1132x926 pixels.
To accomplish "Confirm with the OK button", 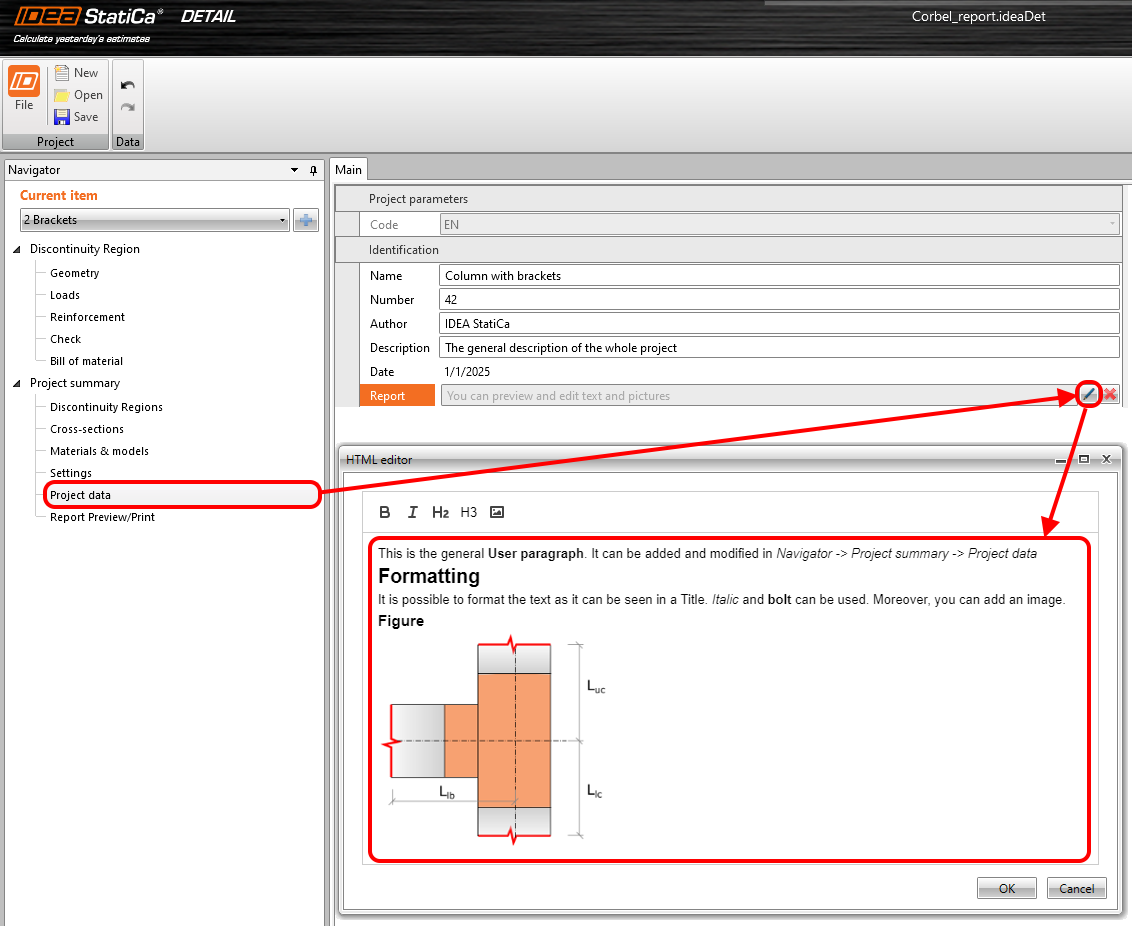I will tap(1006, 888).
